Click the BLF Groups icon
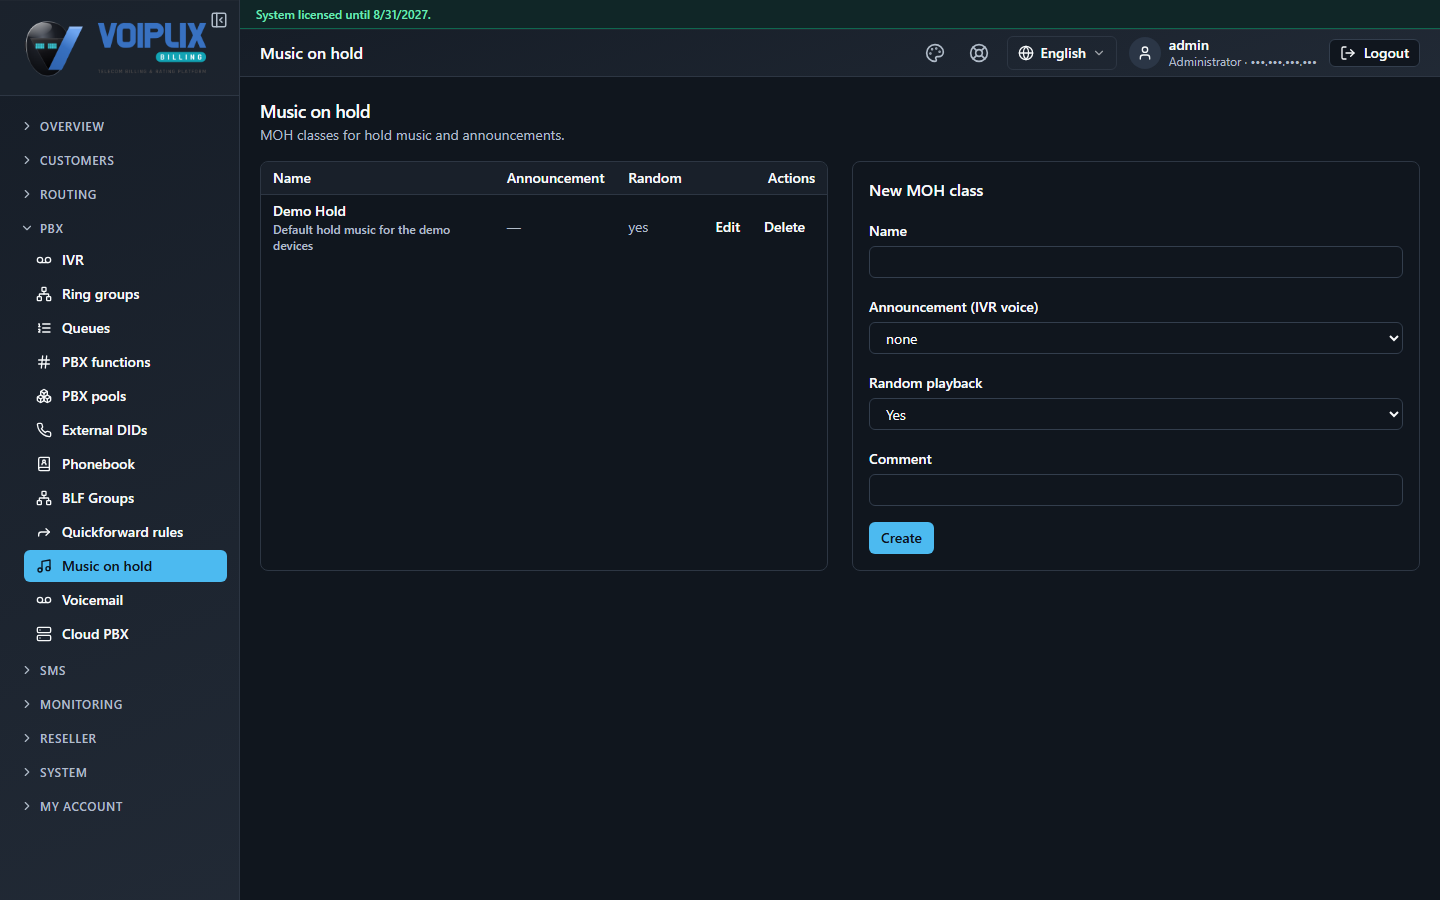The image size is (1440, 900). pyautogui.click(x=44, y=498)
